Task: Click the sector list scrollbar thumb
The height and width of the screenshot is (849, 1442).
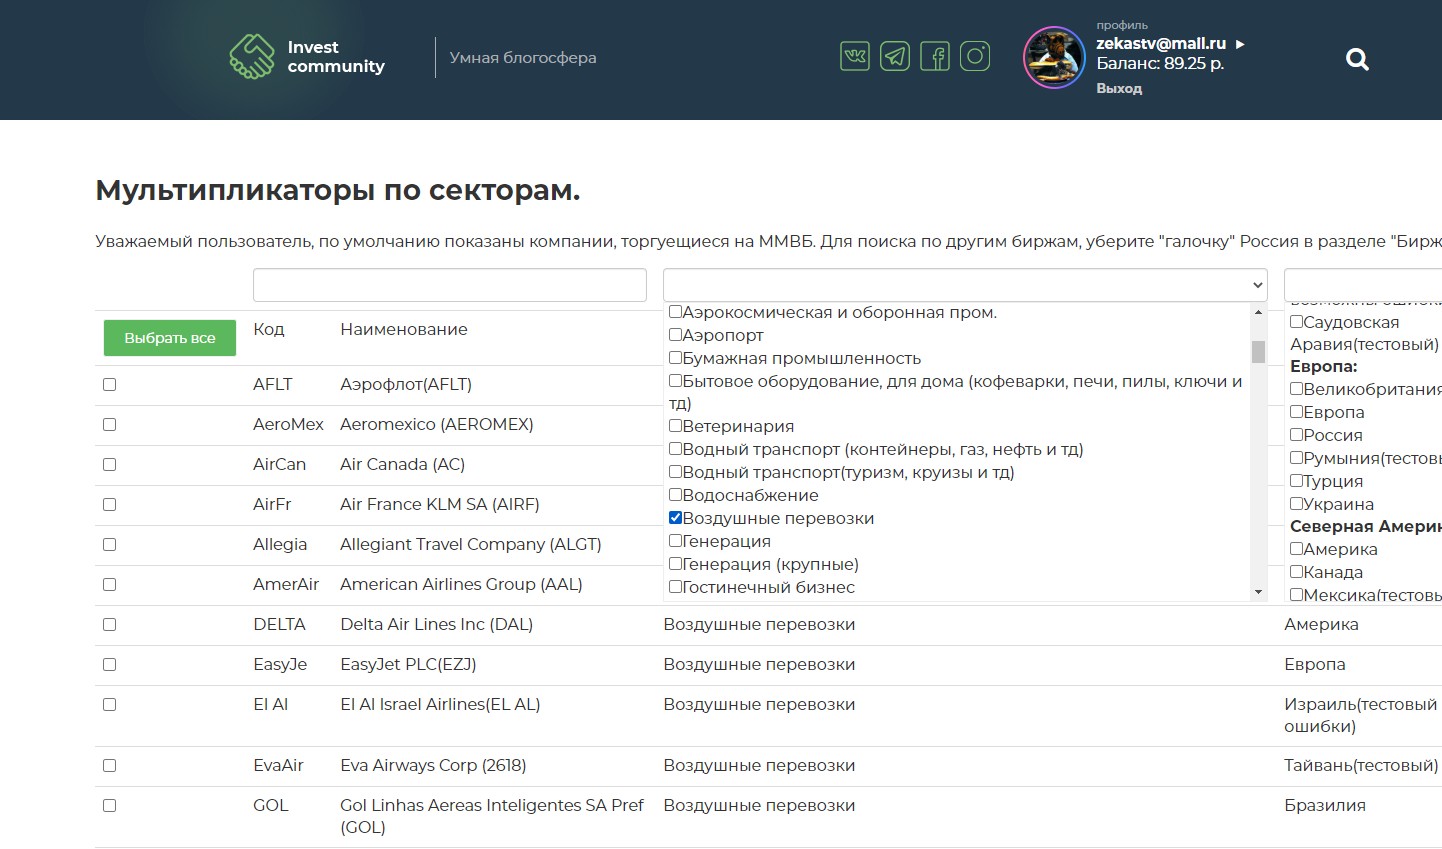Action: pyautogui.click(x=1258, y=352)
